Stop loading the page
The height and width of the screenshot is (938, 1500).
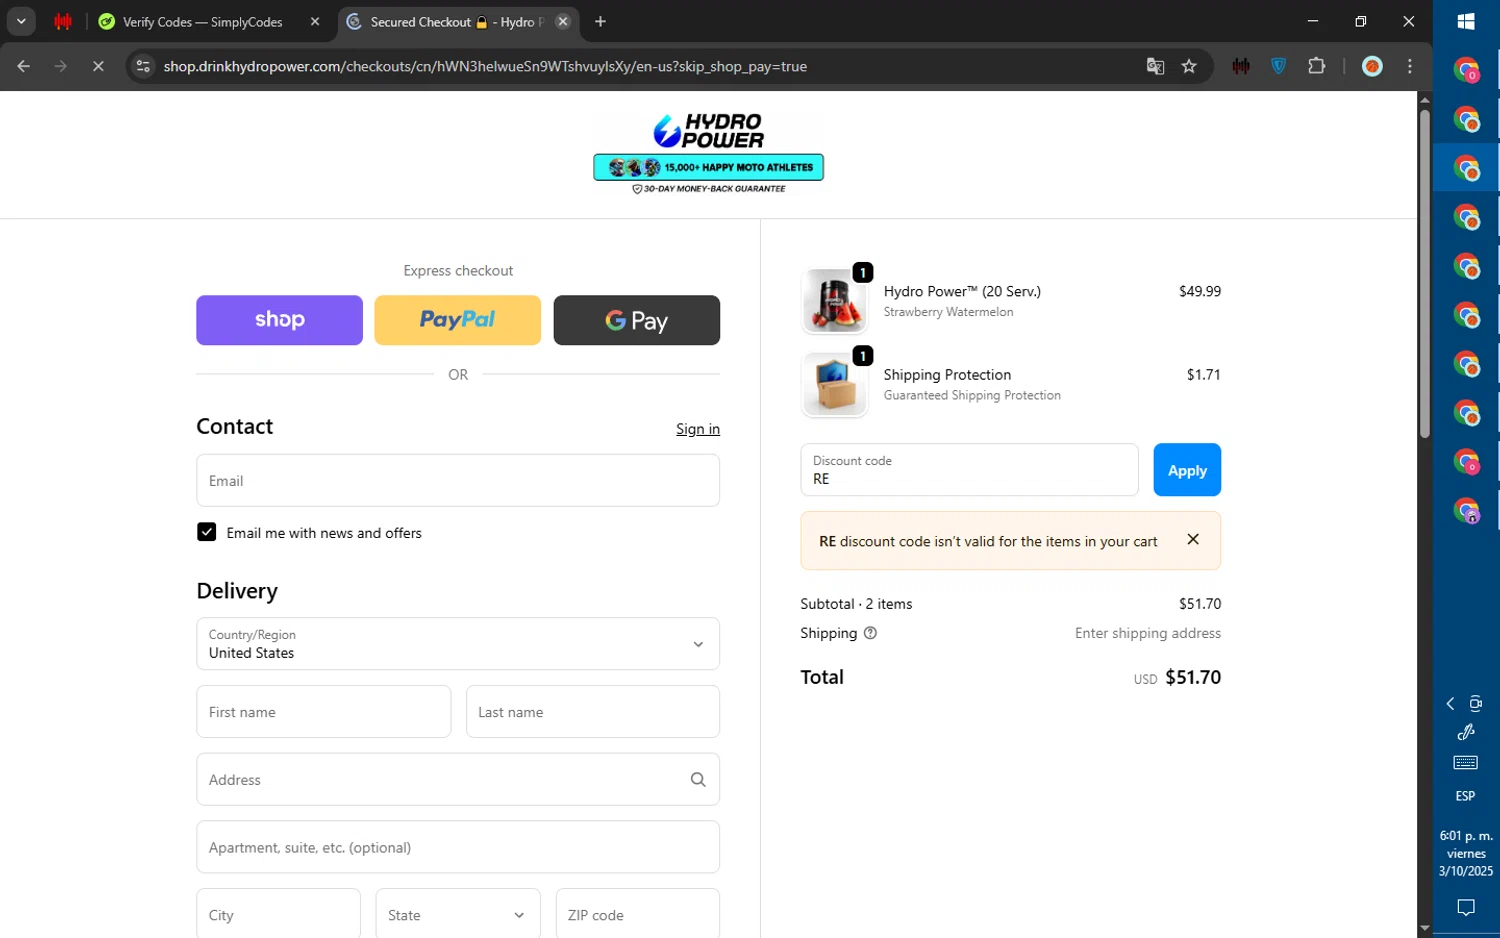98,66
